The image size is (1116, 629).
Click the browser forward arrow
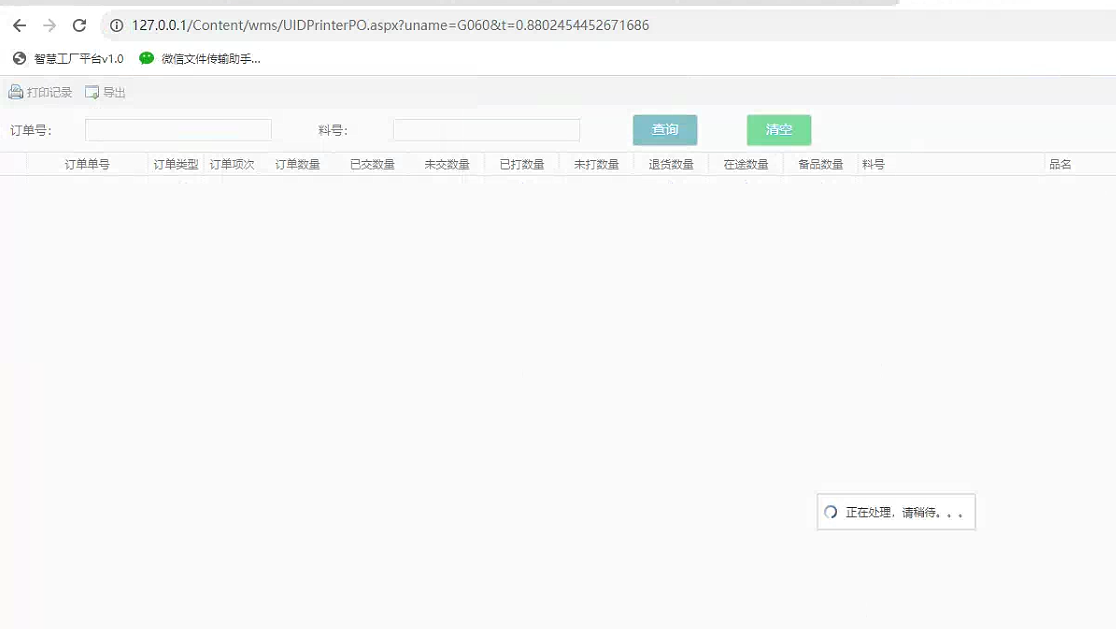pyautogui.click(x=50, y=25)
